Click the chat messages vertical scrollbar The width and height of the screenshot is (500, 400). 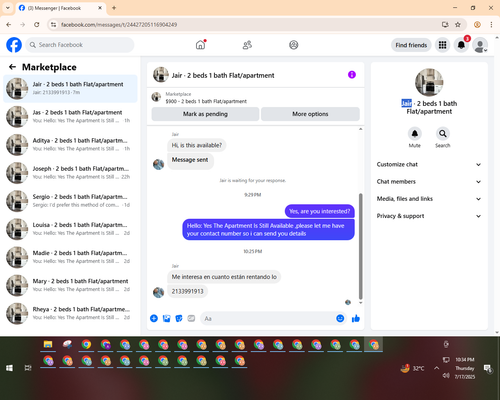[x=360, y=247]
